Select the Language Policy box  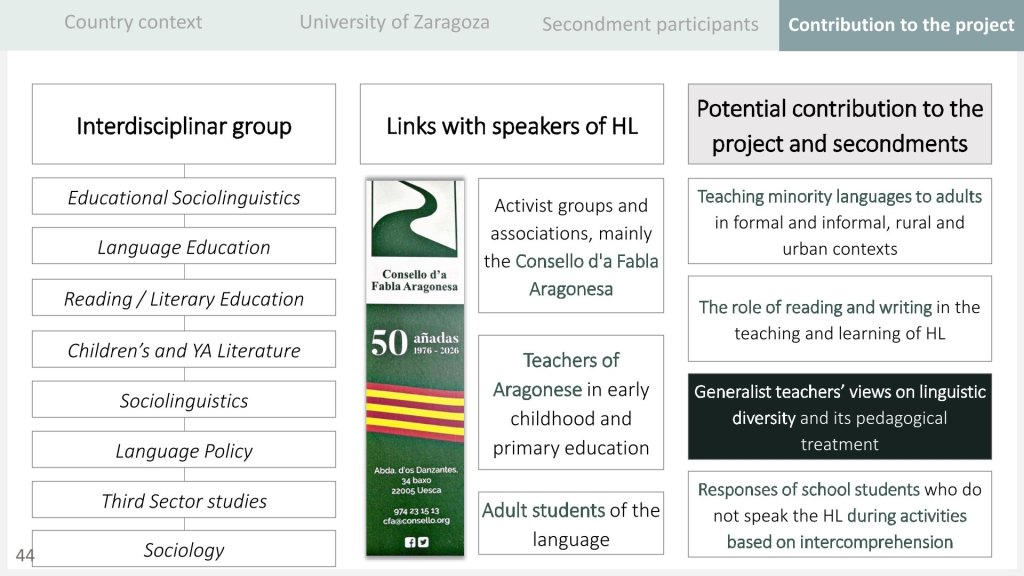pyautogui.click(x=184, y=451)
